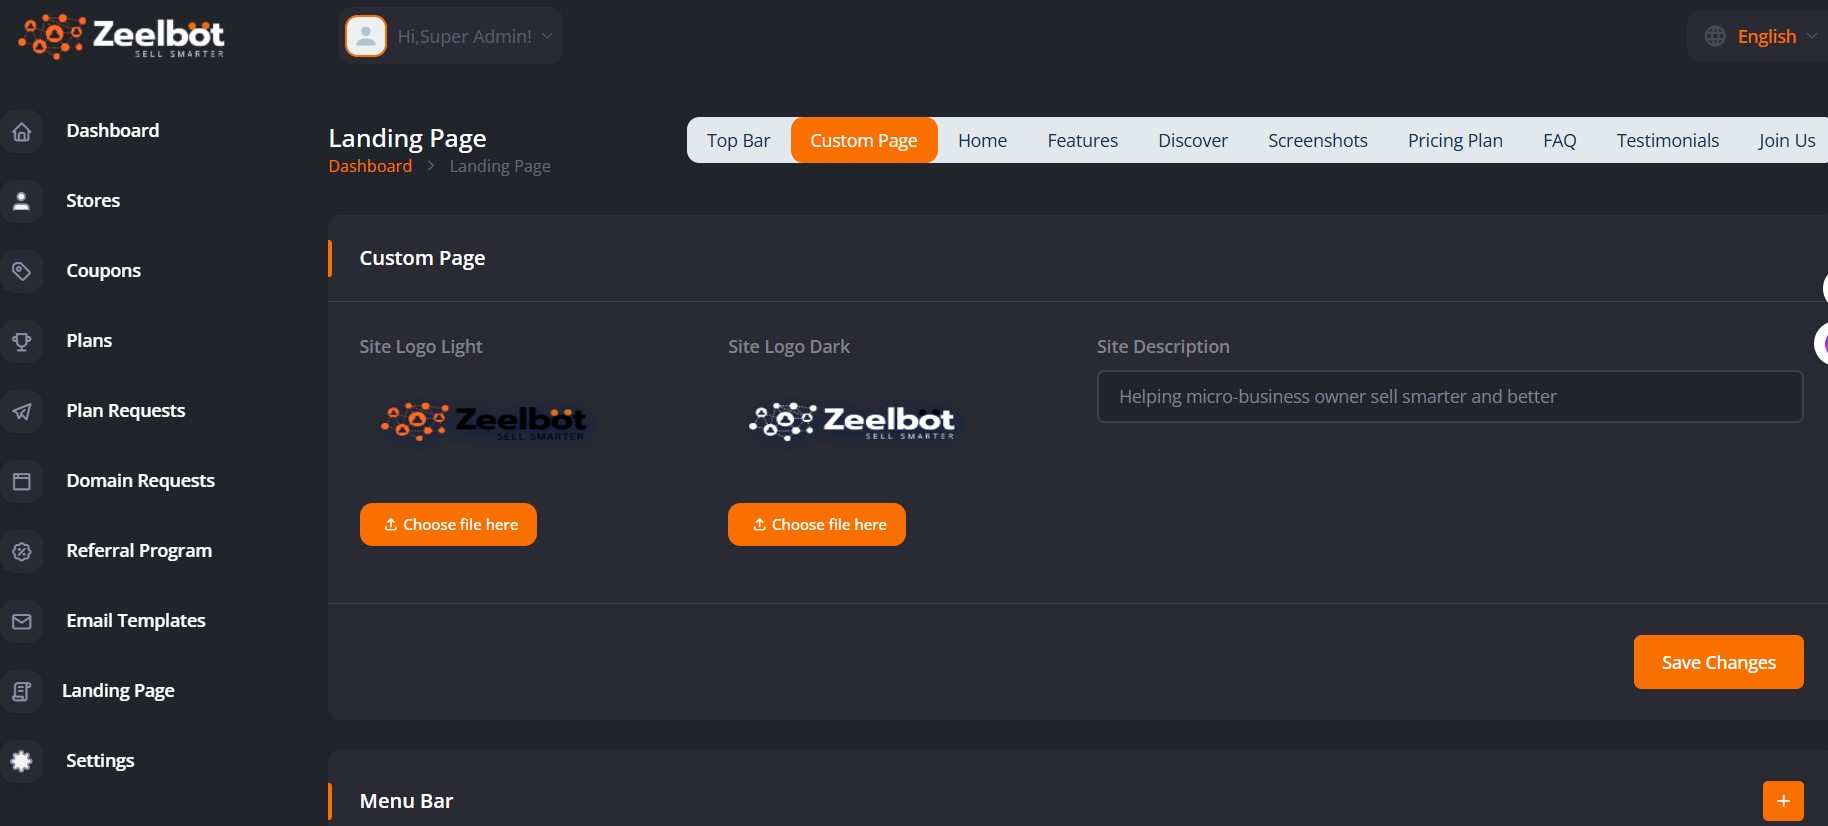Open the Super Admin user dropdown
The width and height of the screenshot is (1828, 826).
(450, 37)
